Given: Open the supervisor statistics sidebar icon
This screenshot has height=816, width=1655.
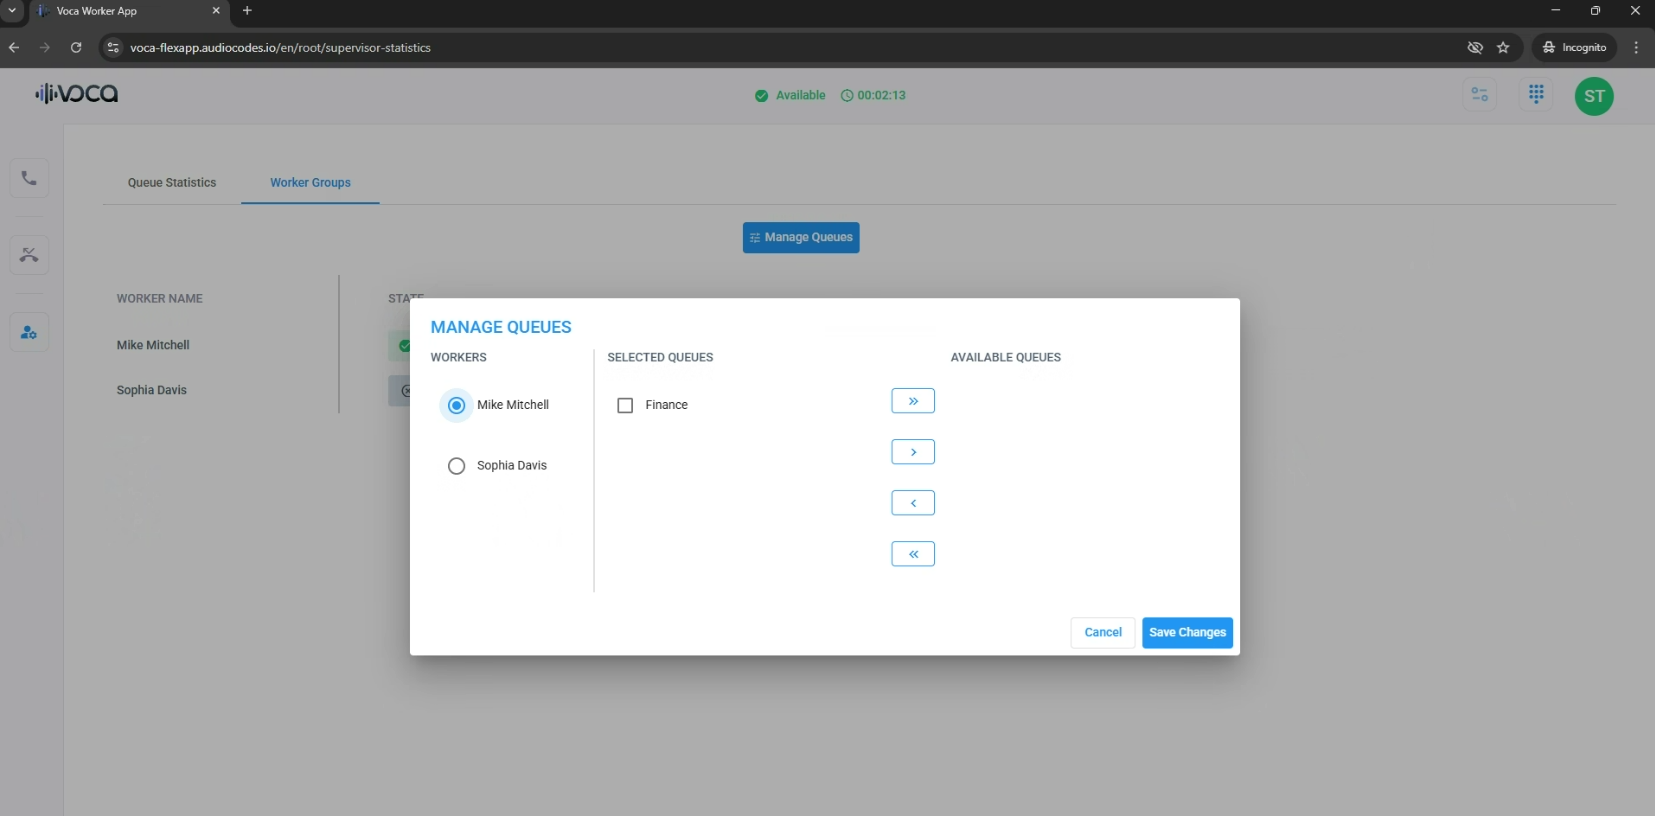Looking at the screenshot, I should [x=29, y=332].
